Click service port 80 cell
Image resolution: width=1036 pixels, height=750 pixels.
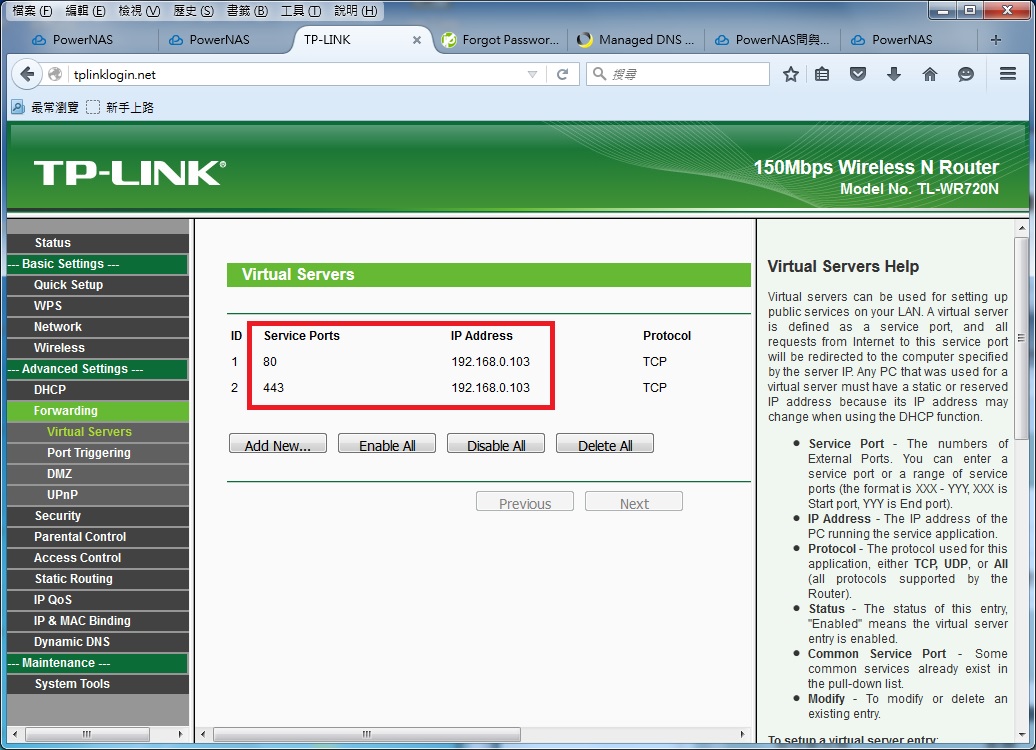tap(270, 361)
